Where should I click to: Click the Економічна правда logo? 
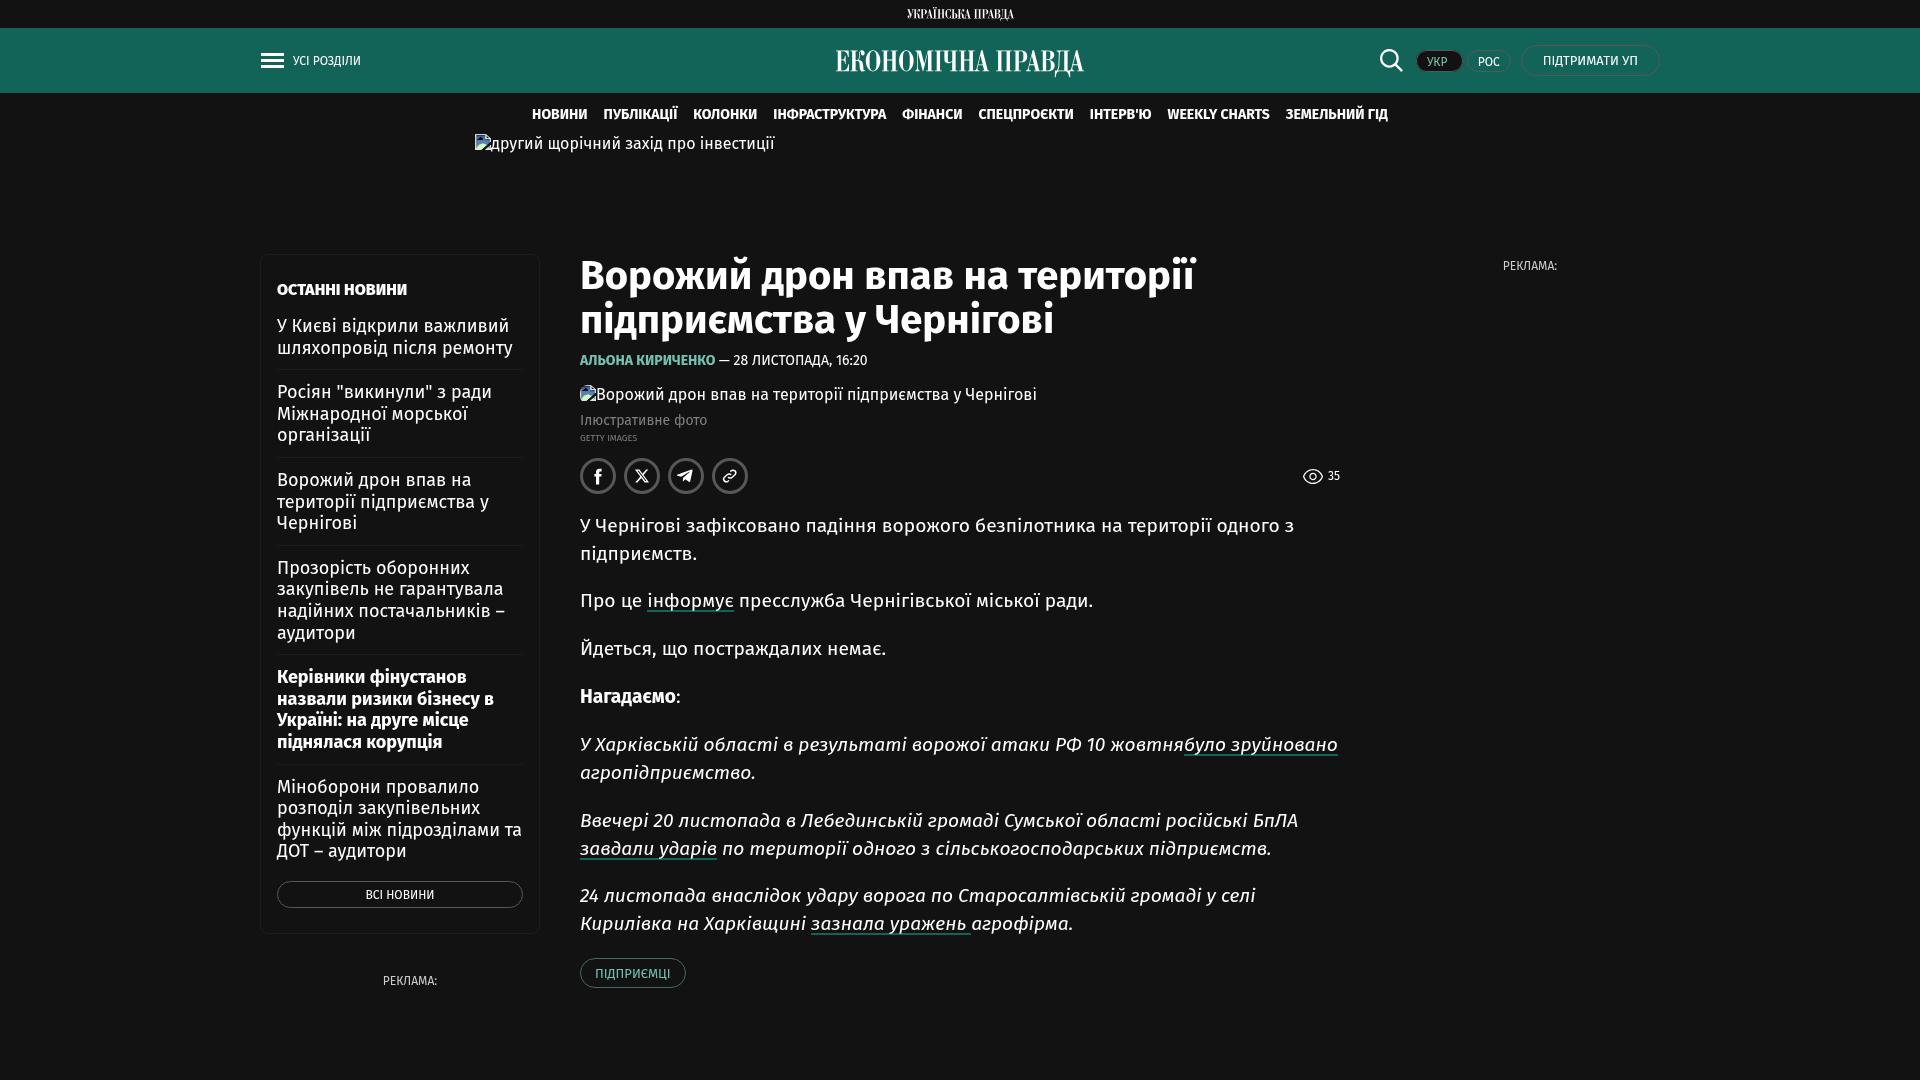[959, 62]
